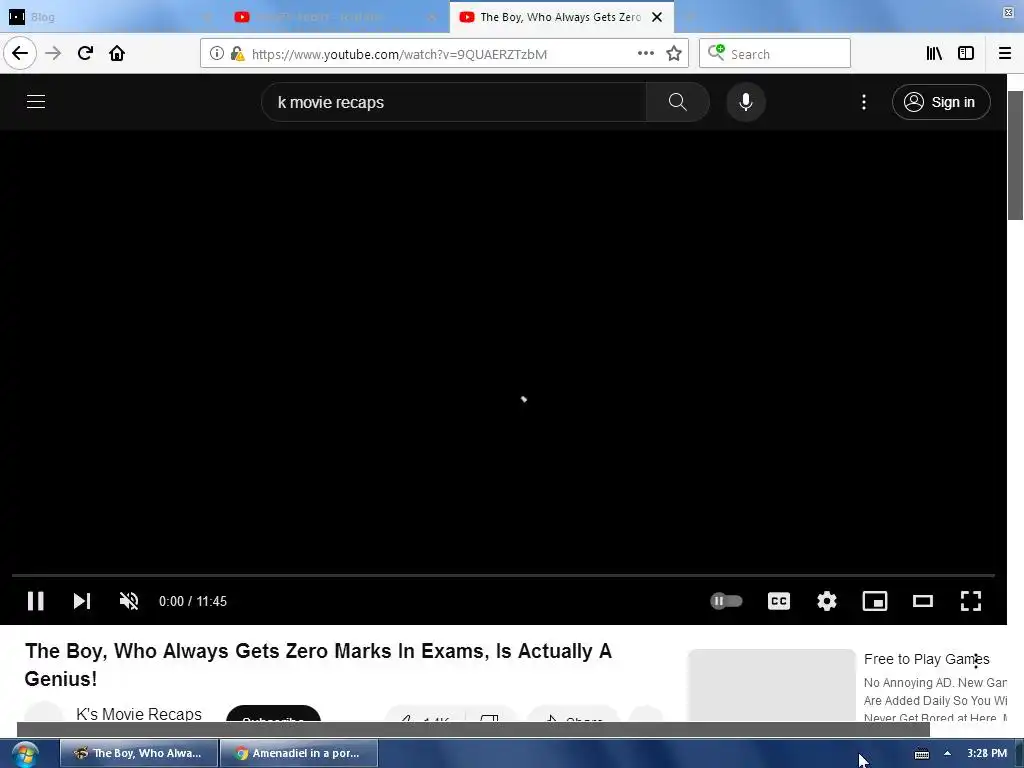Image resolution: width=1024 pixels, height=768 pixels.
Task: Enable miniplayer mode
Action: 874,601
